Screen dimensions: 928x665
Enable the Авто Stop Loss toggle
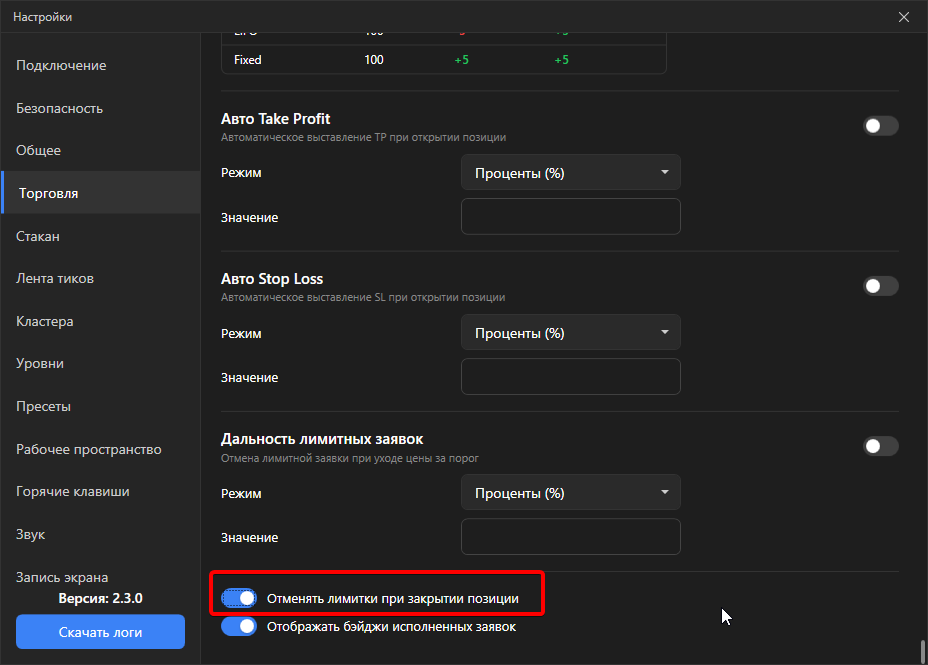pos(881,286)
